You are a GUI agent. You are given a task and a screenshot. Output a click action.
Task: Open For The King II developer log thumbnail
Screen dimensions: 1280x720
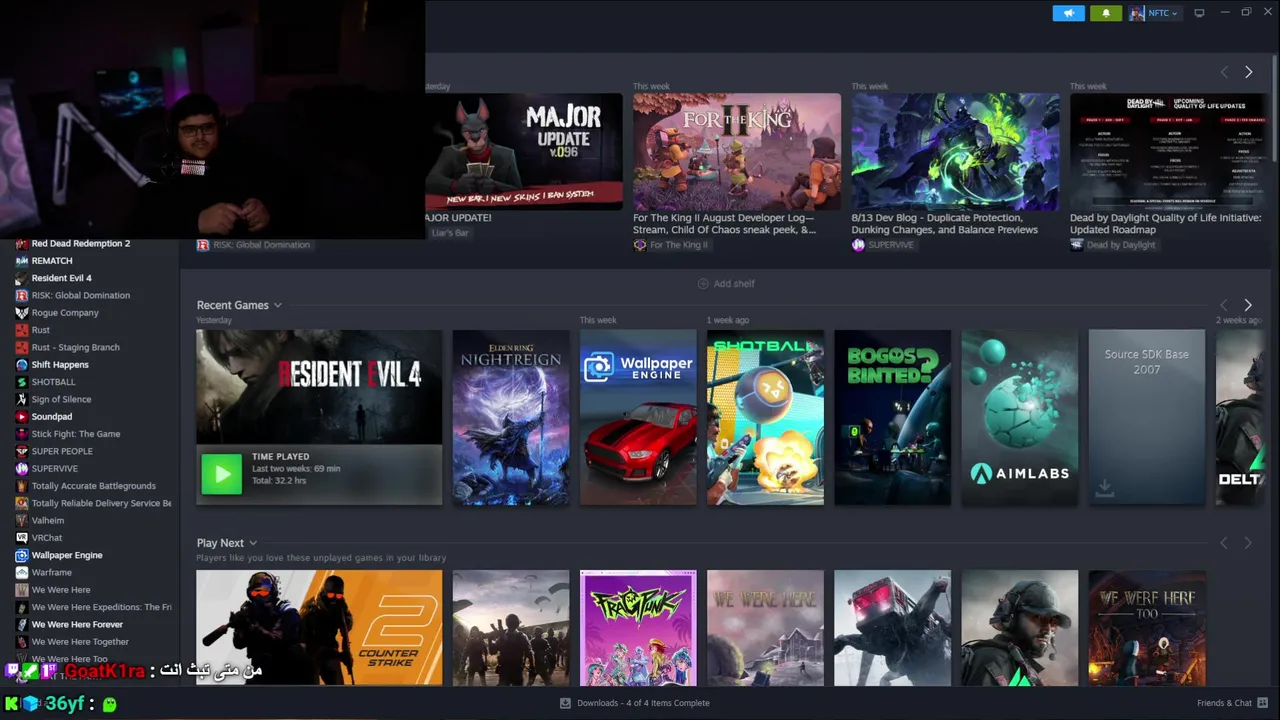point(737,152)
